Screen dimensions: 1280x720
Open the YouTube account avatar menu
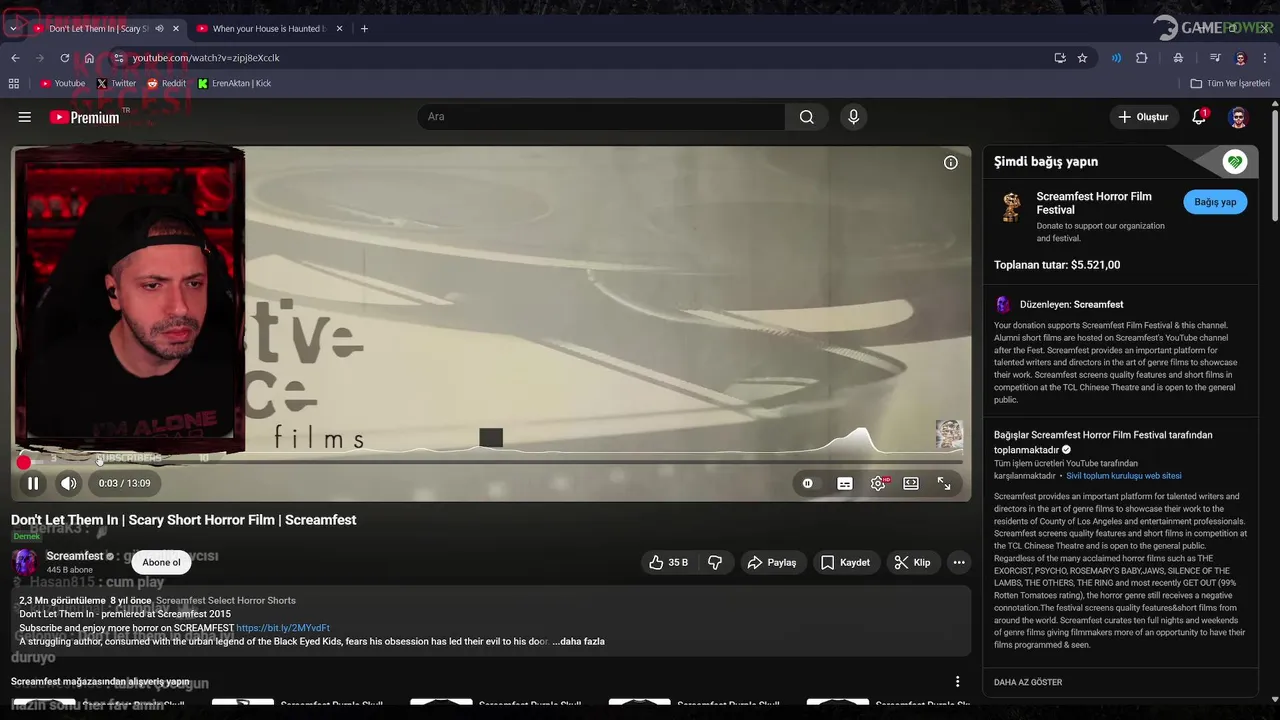point(1238,117)
